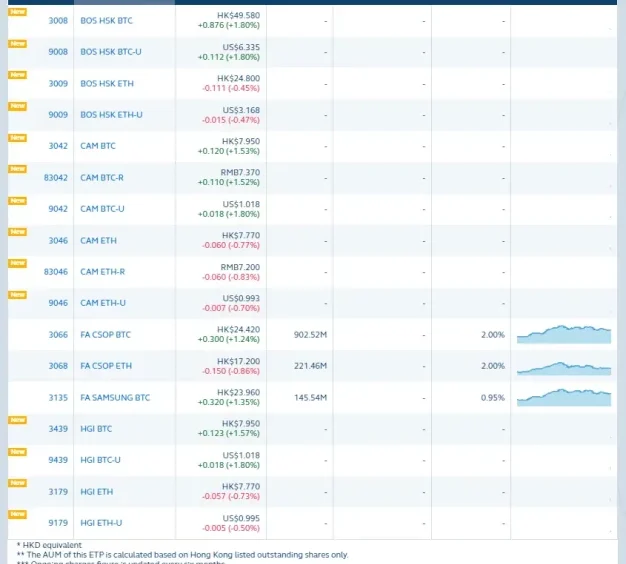
Task: Open stock code 9008 link
Action: coord(58,52)
